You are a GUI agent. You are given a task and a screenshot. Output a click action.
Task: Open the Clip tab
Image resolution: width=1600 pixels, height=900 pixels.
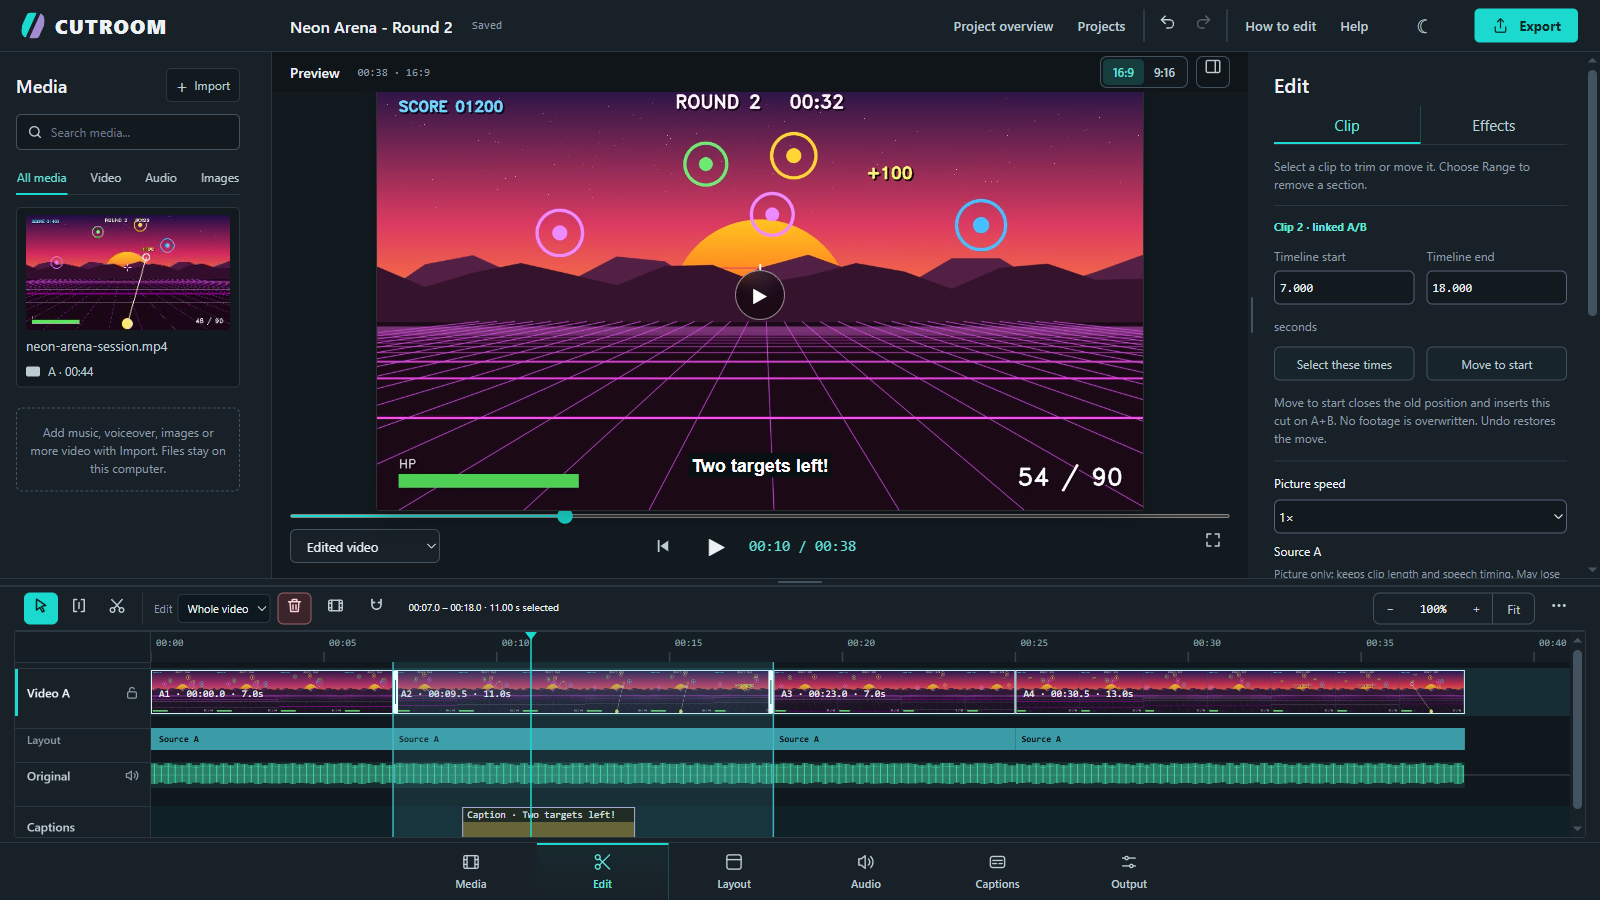(1346, 126)
